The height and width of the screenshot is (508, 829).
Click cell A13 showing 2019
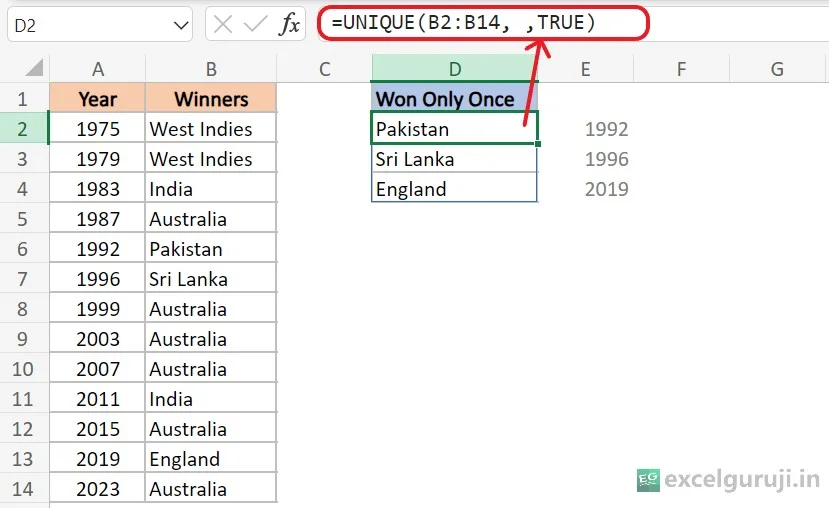98,459
